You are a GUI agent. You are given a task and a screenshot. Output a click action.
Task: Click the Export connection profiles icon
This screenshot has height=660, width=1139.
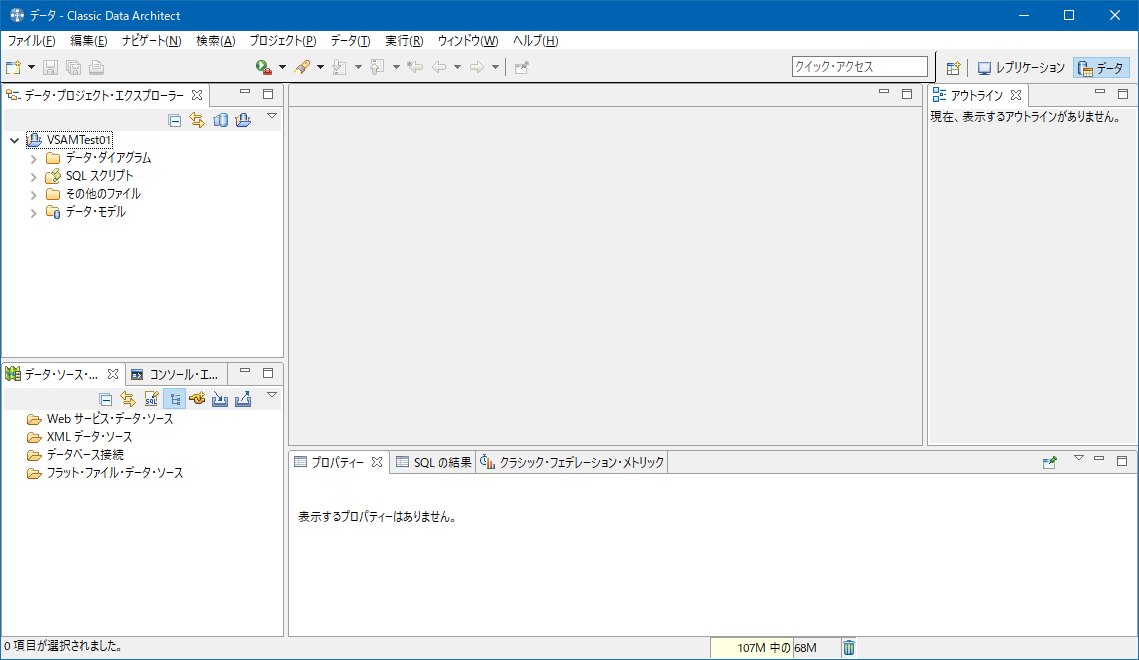coord(243,399)
